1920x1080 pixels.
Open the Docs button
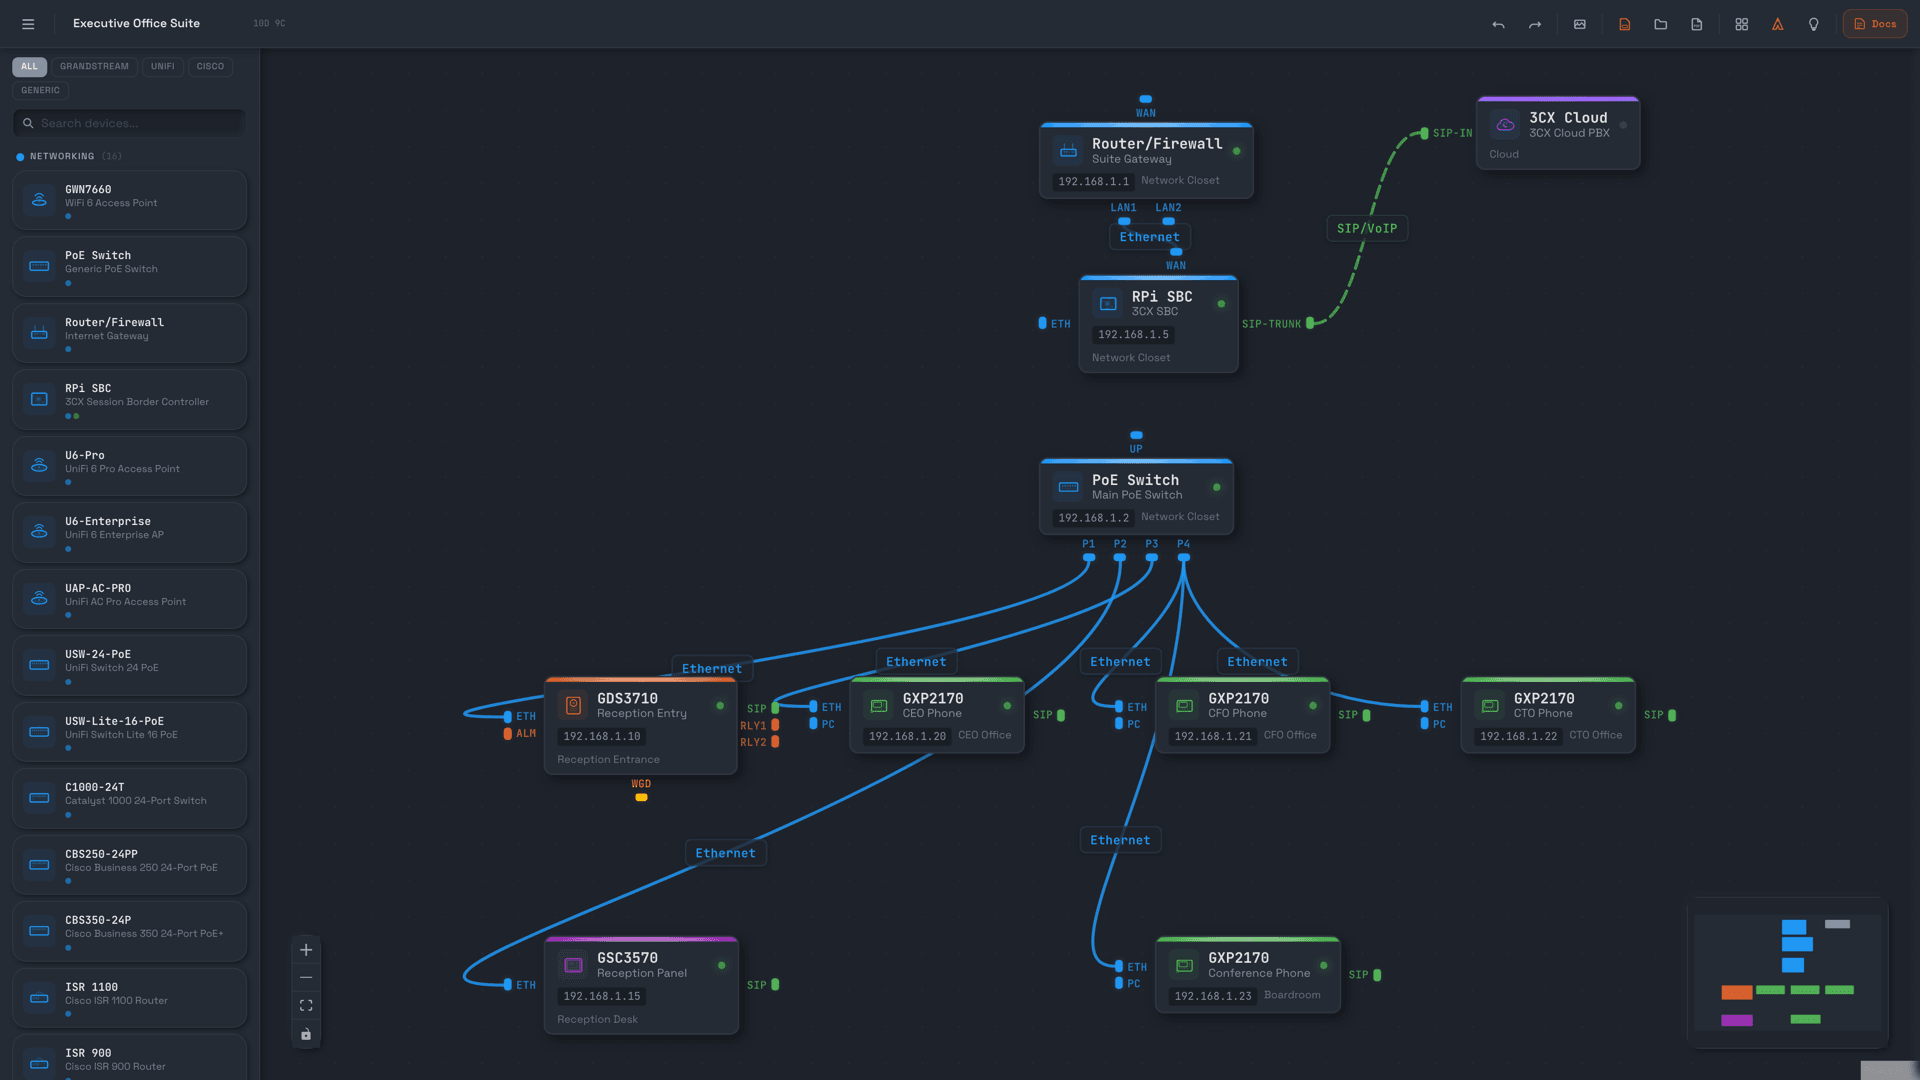coord(1875,24)
